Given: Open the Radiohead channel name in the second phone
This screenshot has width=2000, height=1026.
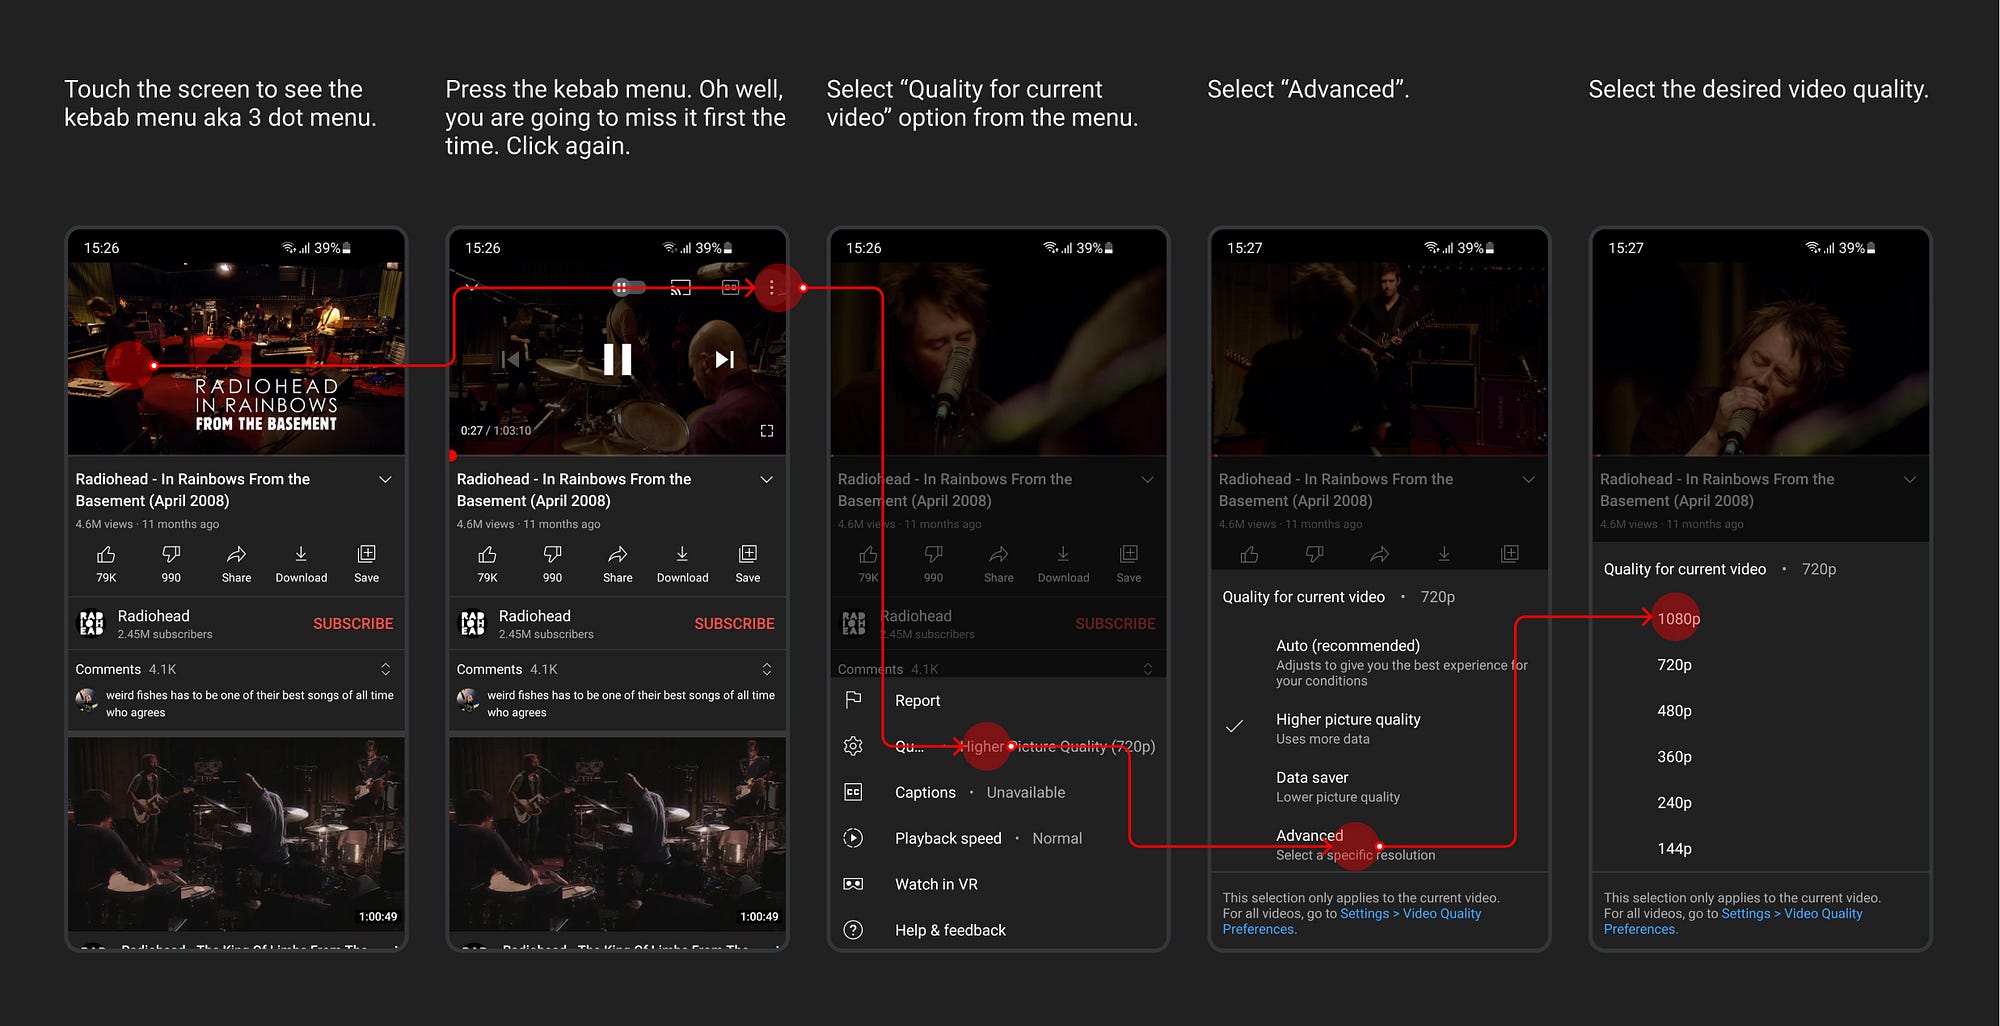Looking at the screenshot, I should click(534, 616).
